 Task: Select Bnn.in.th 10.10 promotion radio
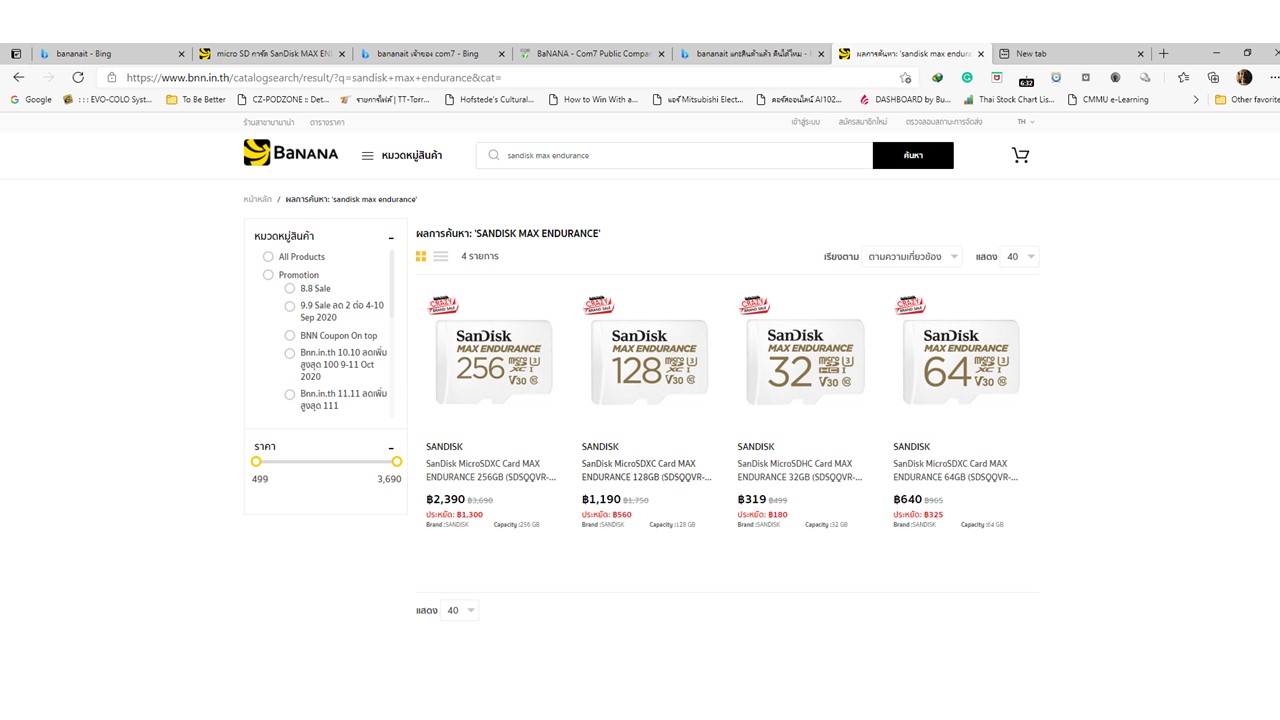tap(290, 353)
